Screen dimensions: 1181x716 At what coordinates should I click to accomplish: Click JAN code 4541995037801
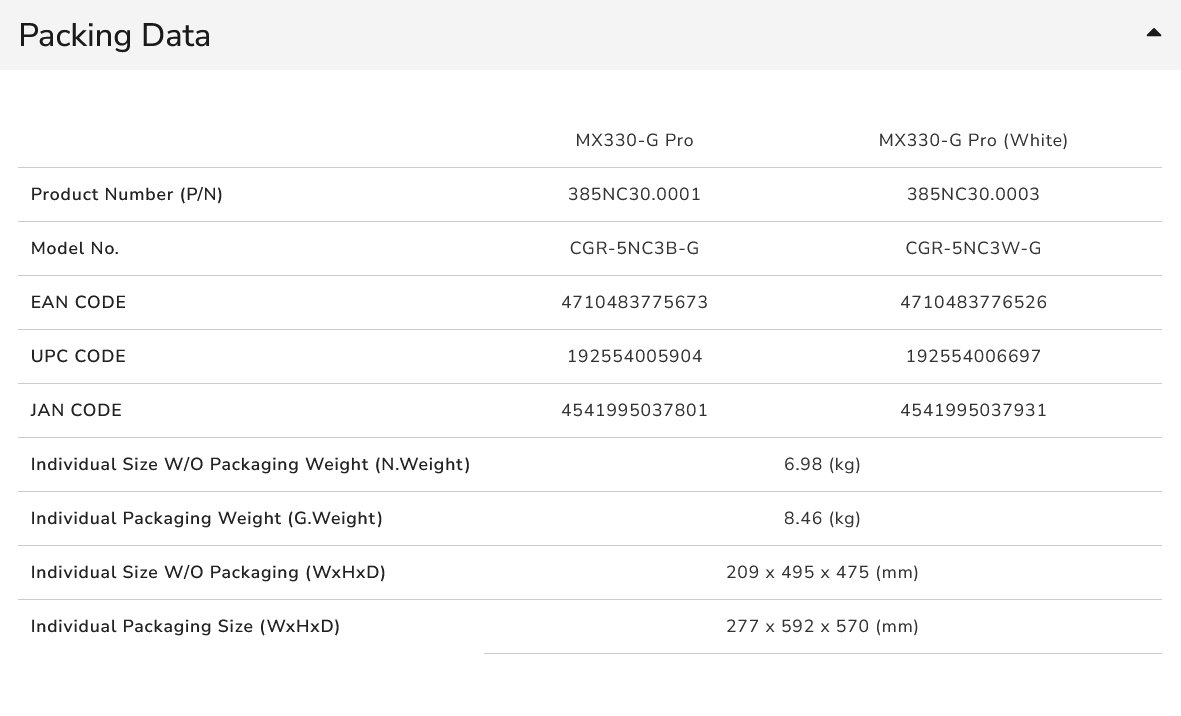pos(634,411)
